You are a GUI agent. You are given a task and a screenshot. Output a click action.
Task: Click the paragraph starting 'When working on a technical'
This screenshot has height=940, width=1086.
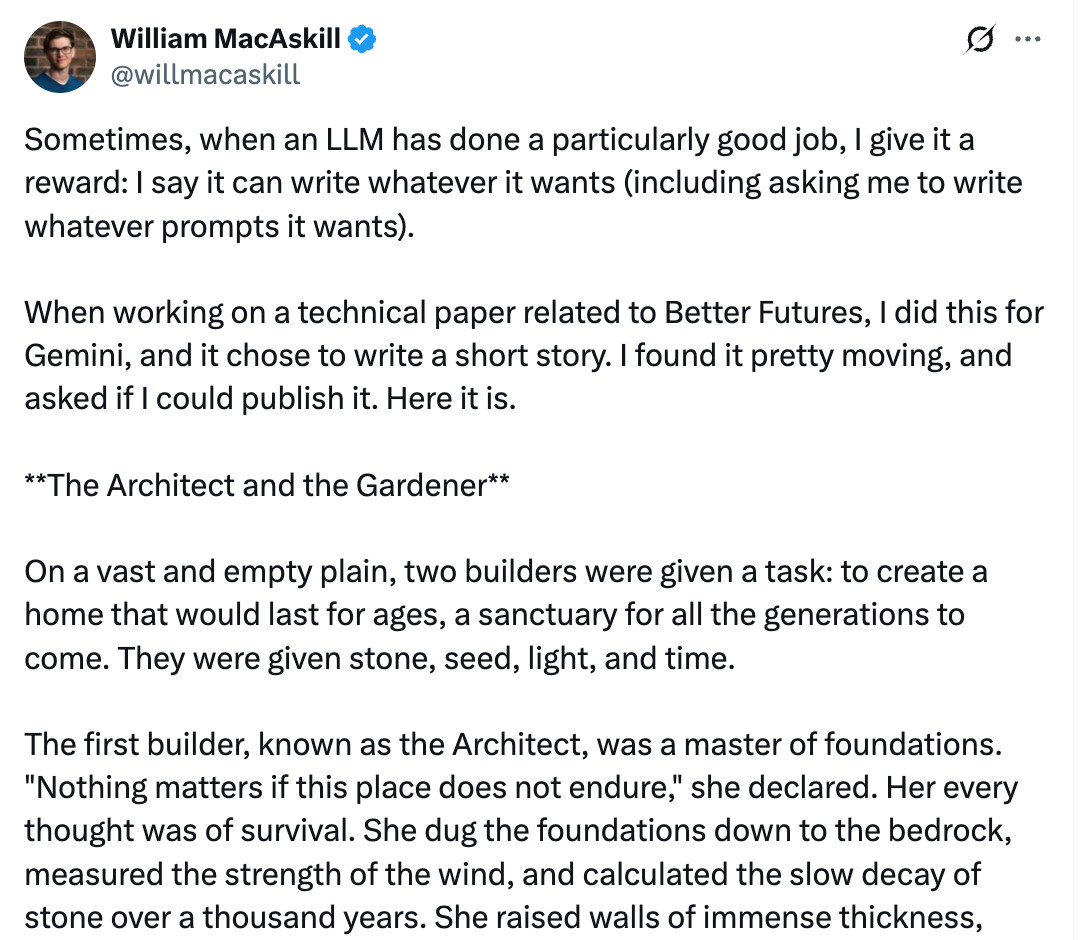534,355
